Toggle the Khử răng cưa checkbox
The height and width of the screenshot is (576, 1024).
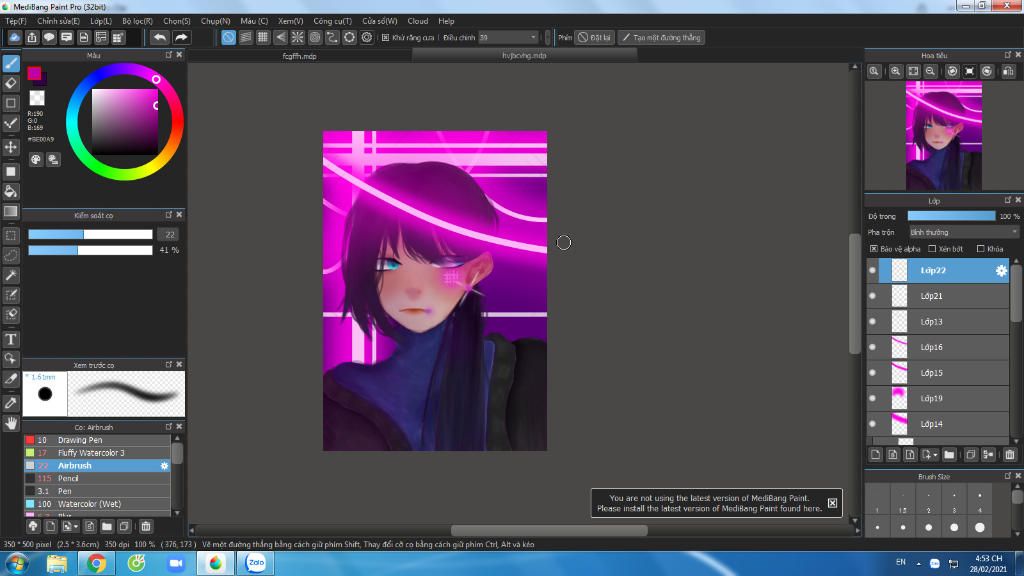pos(385,38)
